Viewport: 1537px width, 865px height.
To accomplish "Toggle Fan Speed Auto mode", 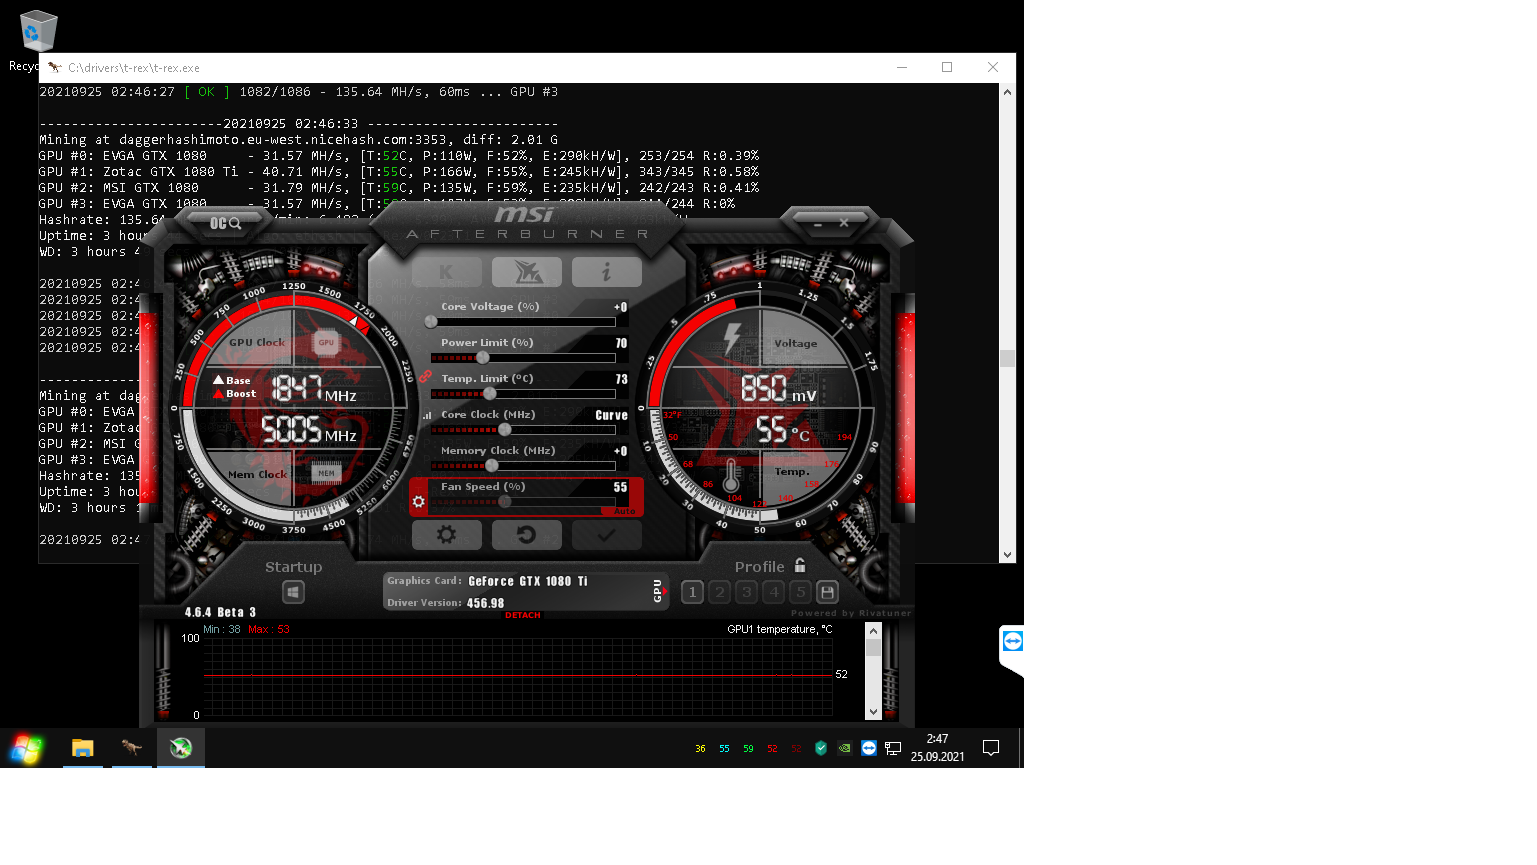I will pyautogui.click(x=624, y=511).
